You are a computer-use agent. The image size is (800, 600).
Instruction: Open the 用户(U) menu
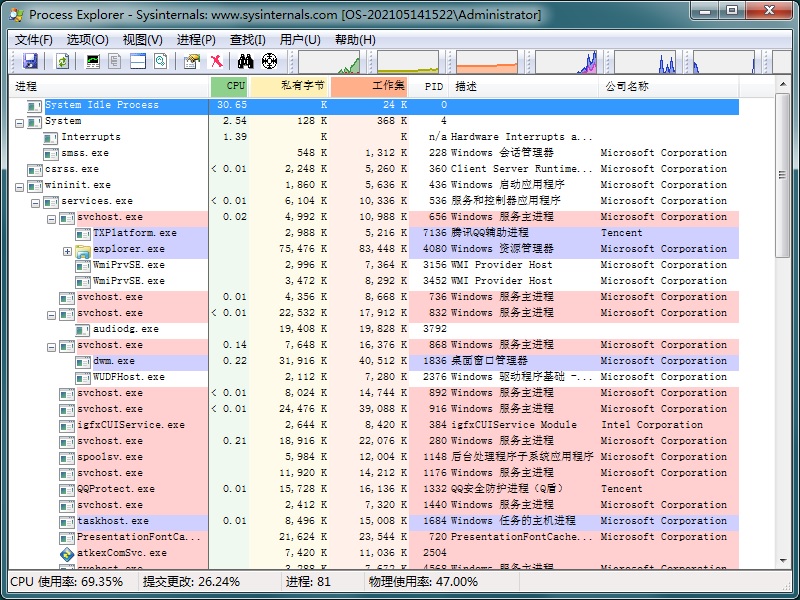coord(300,40)
